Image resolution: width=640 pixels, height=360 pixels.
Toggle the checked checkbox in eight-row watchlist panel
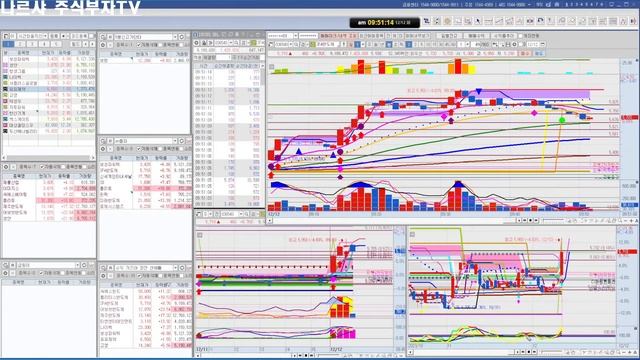[x=139, y=149]
